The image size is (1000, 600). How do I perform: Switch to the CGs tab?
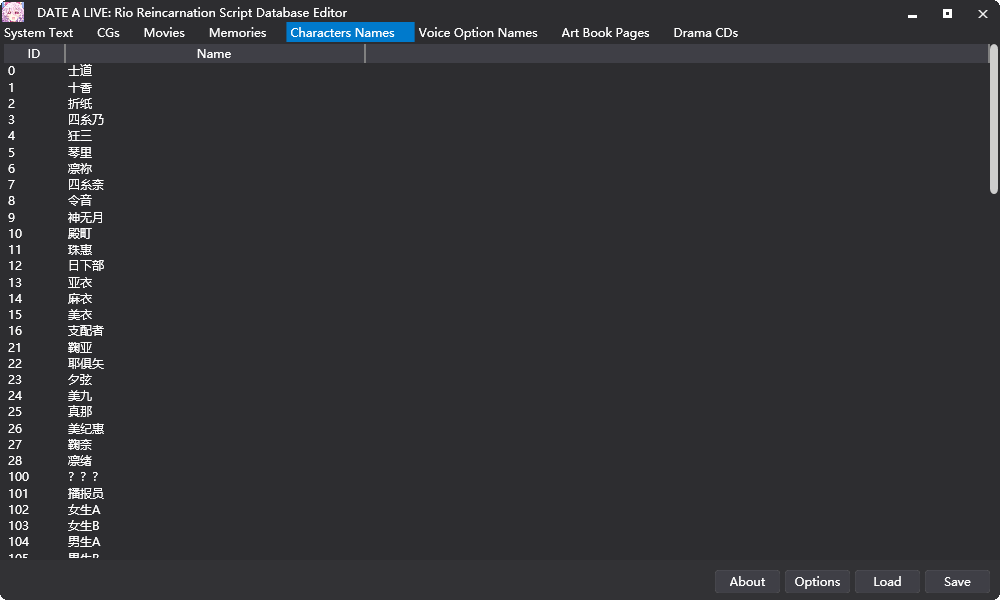coord(108,33)
